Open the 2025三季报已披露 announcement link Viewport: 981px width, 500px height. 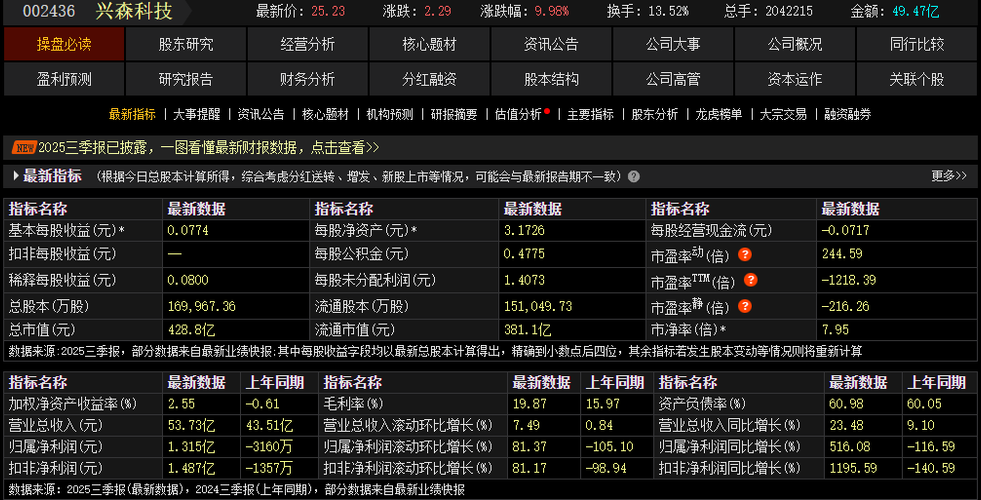pos(208,148)
